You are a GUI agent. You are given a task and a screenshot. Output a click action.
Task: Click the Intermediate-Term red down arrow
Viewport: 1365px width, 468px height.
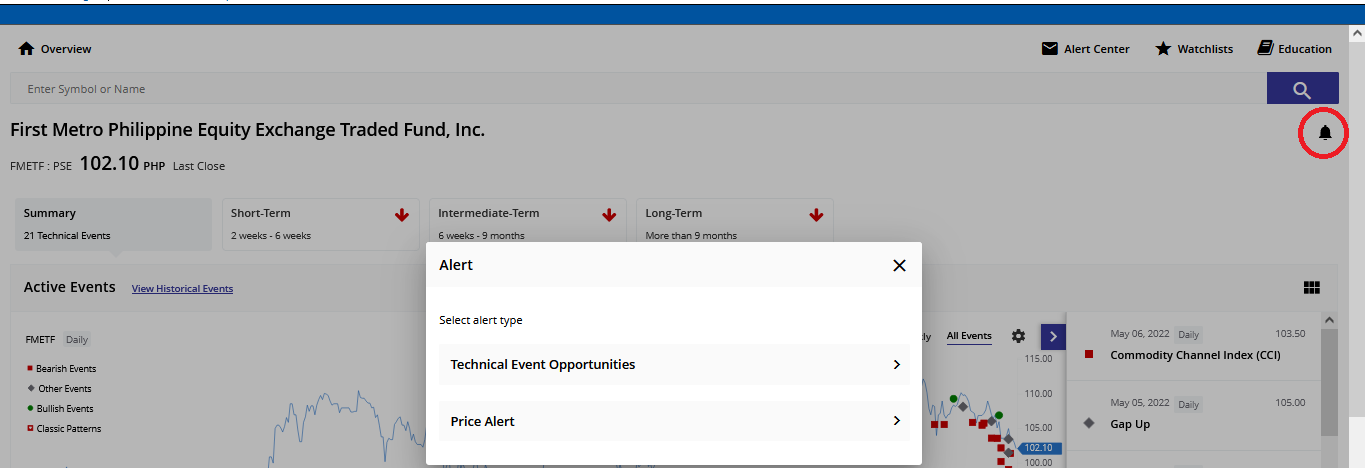click(x=609, y=215)
